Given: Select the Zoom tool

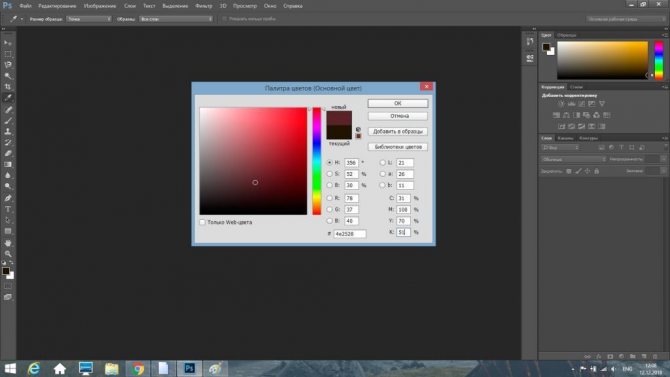Looking at the screenshot, I should [8, 253].
